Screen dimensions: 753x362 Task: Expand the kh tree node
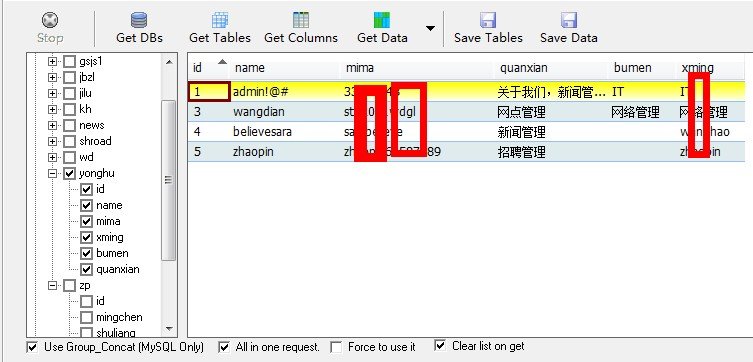tap(53, 109)
